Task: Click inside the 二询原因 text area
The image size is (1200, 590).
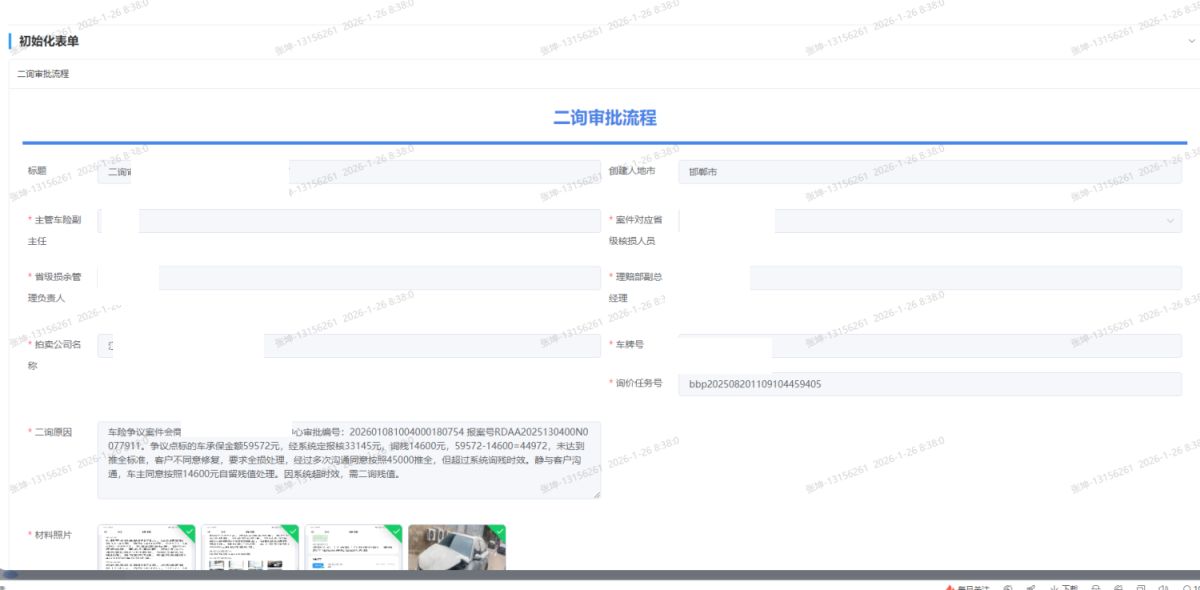Action: 349,459
